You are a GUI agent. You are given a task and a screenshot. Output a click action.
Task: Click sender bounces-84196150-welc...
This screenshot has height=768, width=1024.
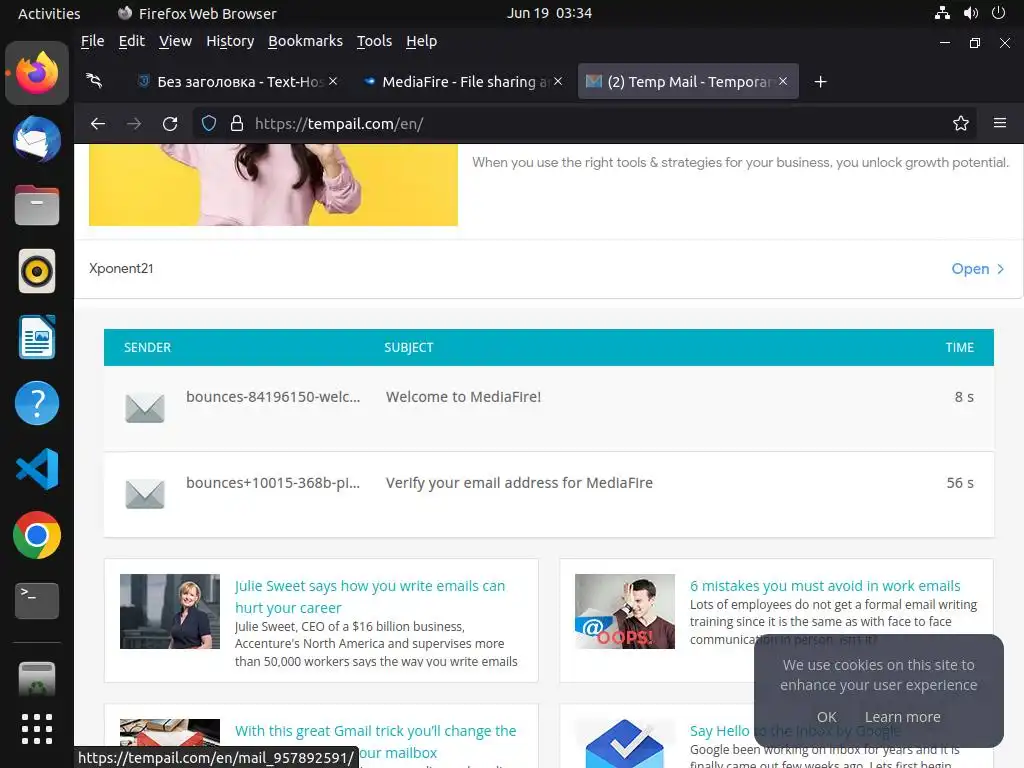point(273,397)
